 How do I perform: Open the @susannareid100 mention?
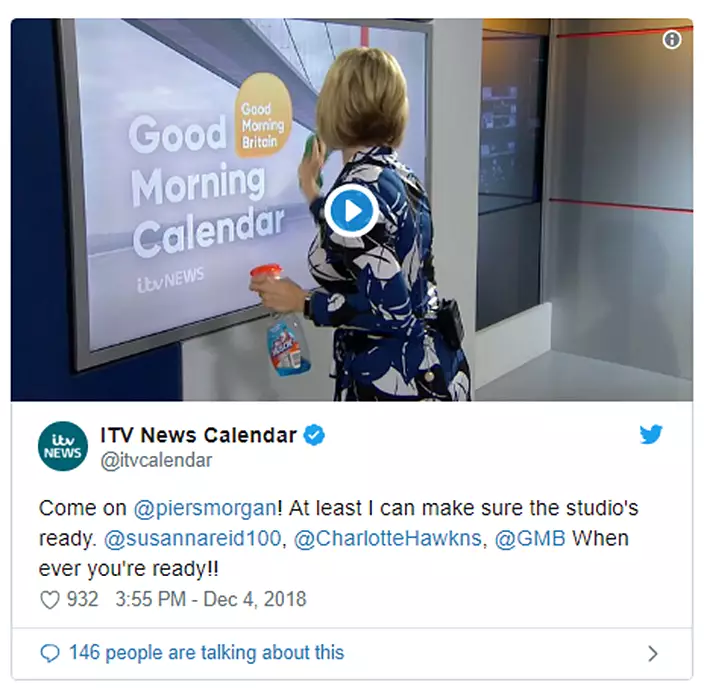click(x=193, y=538)
